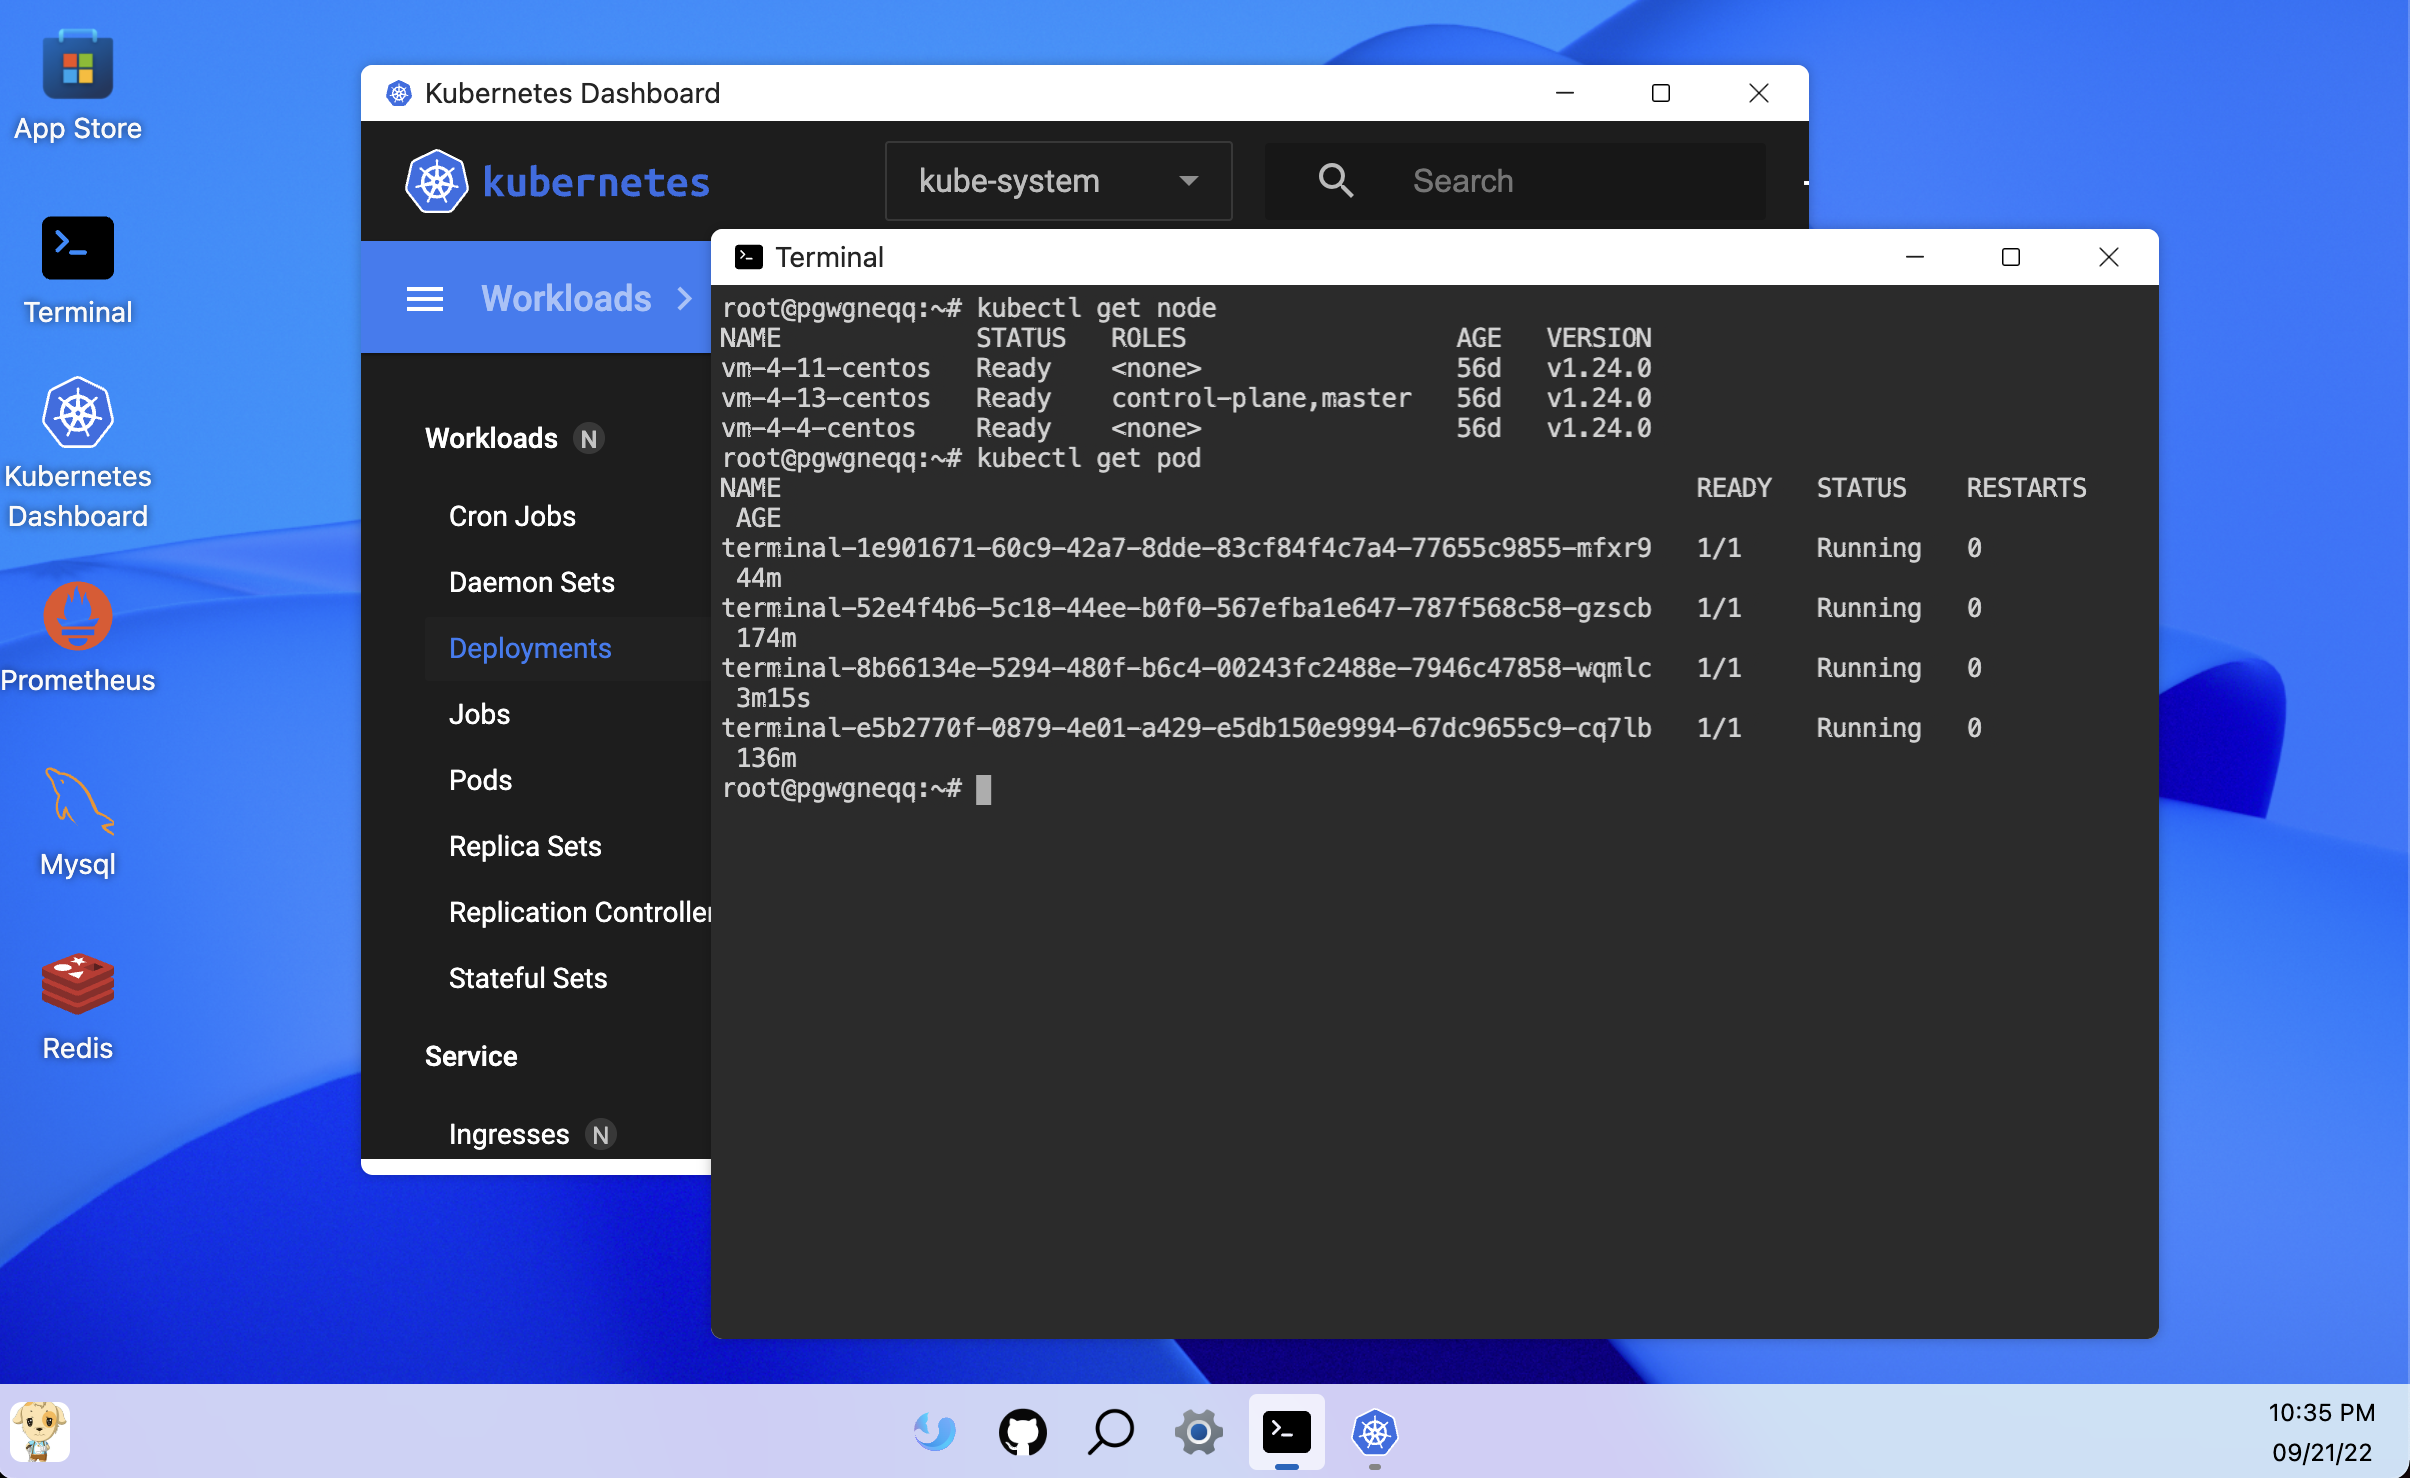2410x1478 pixels.
Task: Minimize the Kubernetes Dashboard window
Action: point(1564,93)
